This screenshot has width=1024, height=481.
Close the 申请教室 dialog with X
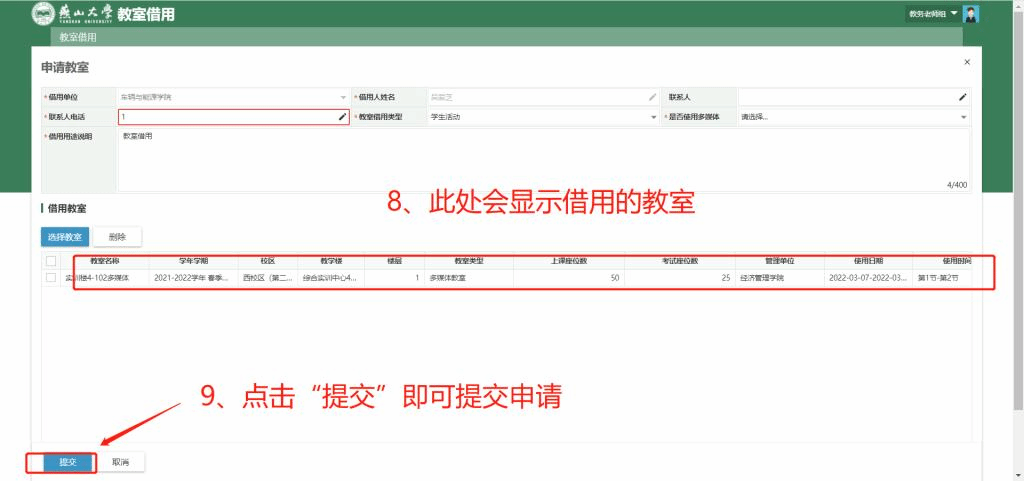click(x=966, y=62)
